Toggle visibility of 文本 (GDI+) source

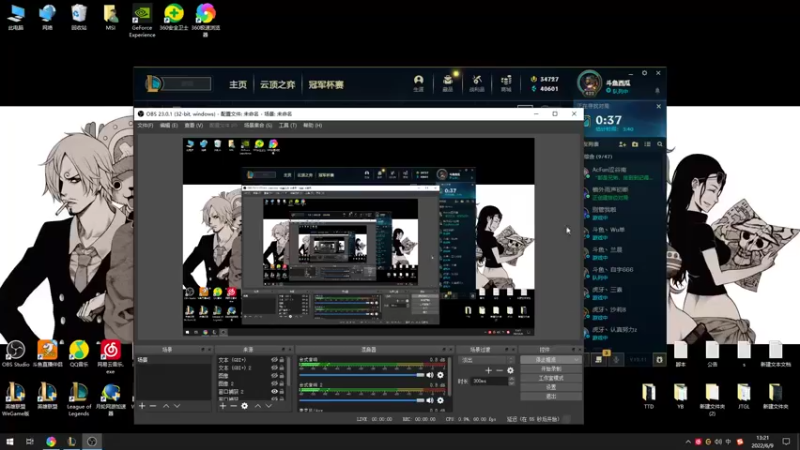coord(274,360)
